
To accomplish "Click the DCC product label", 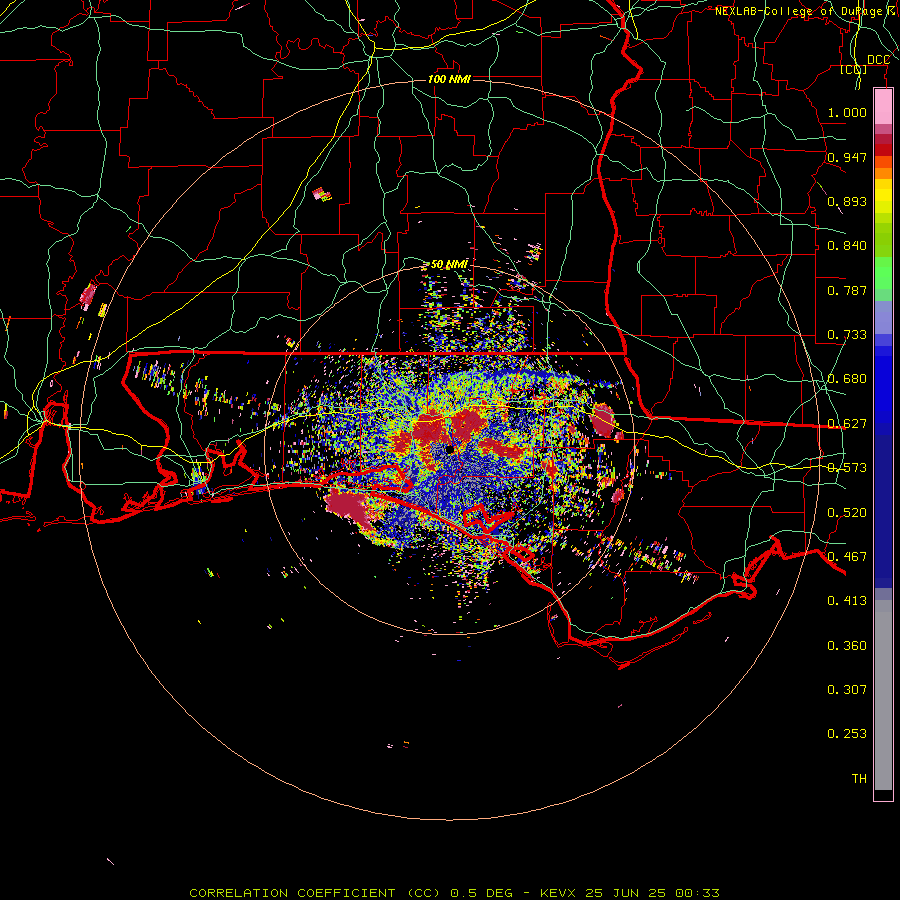I will [878, 60].
